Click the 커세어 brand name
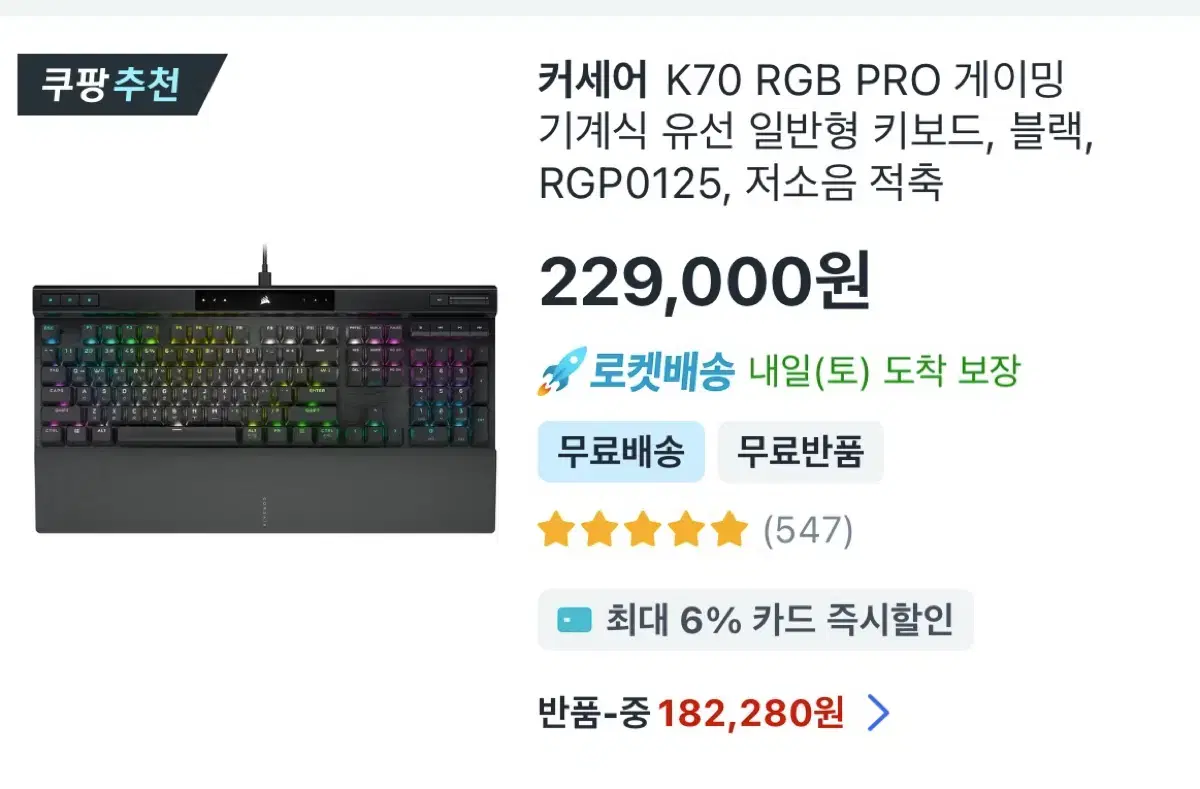Screen dimensions: 1200x789 (x=593, y=80)
